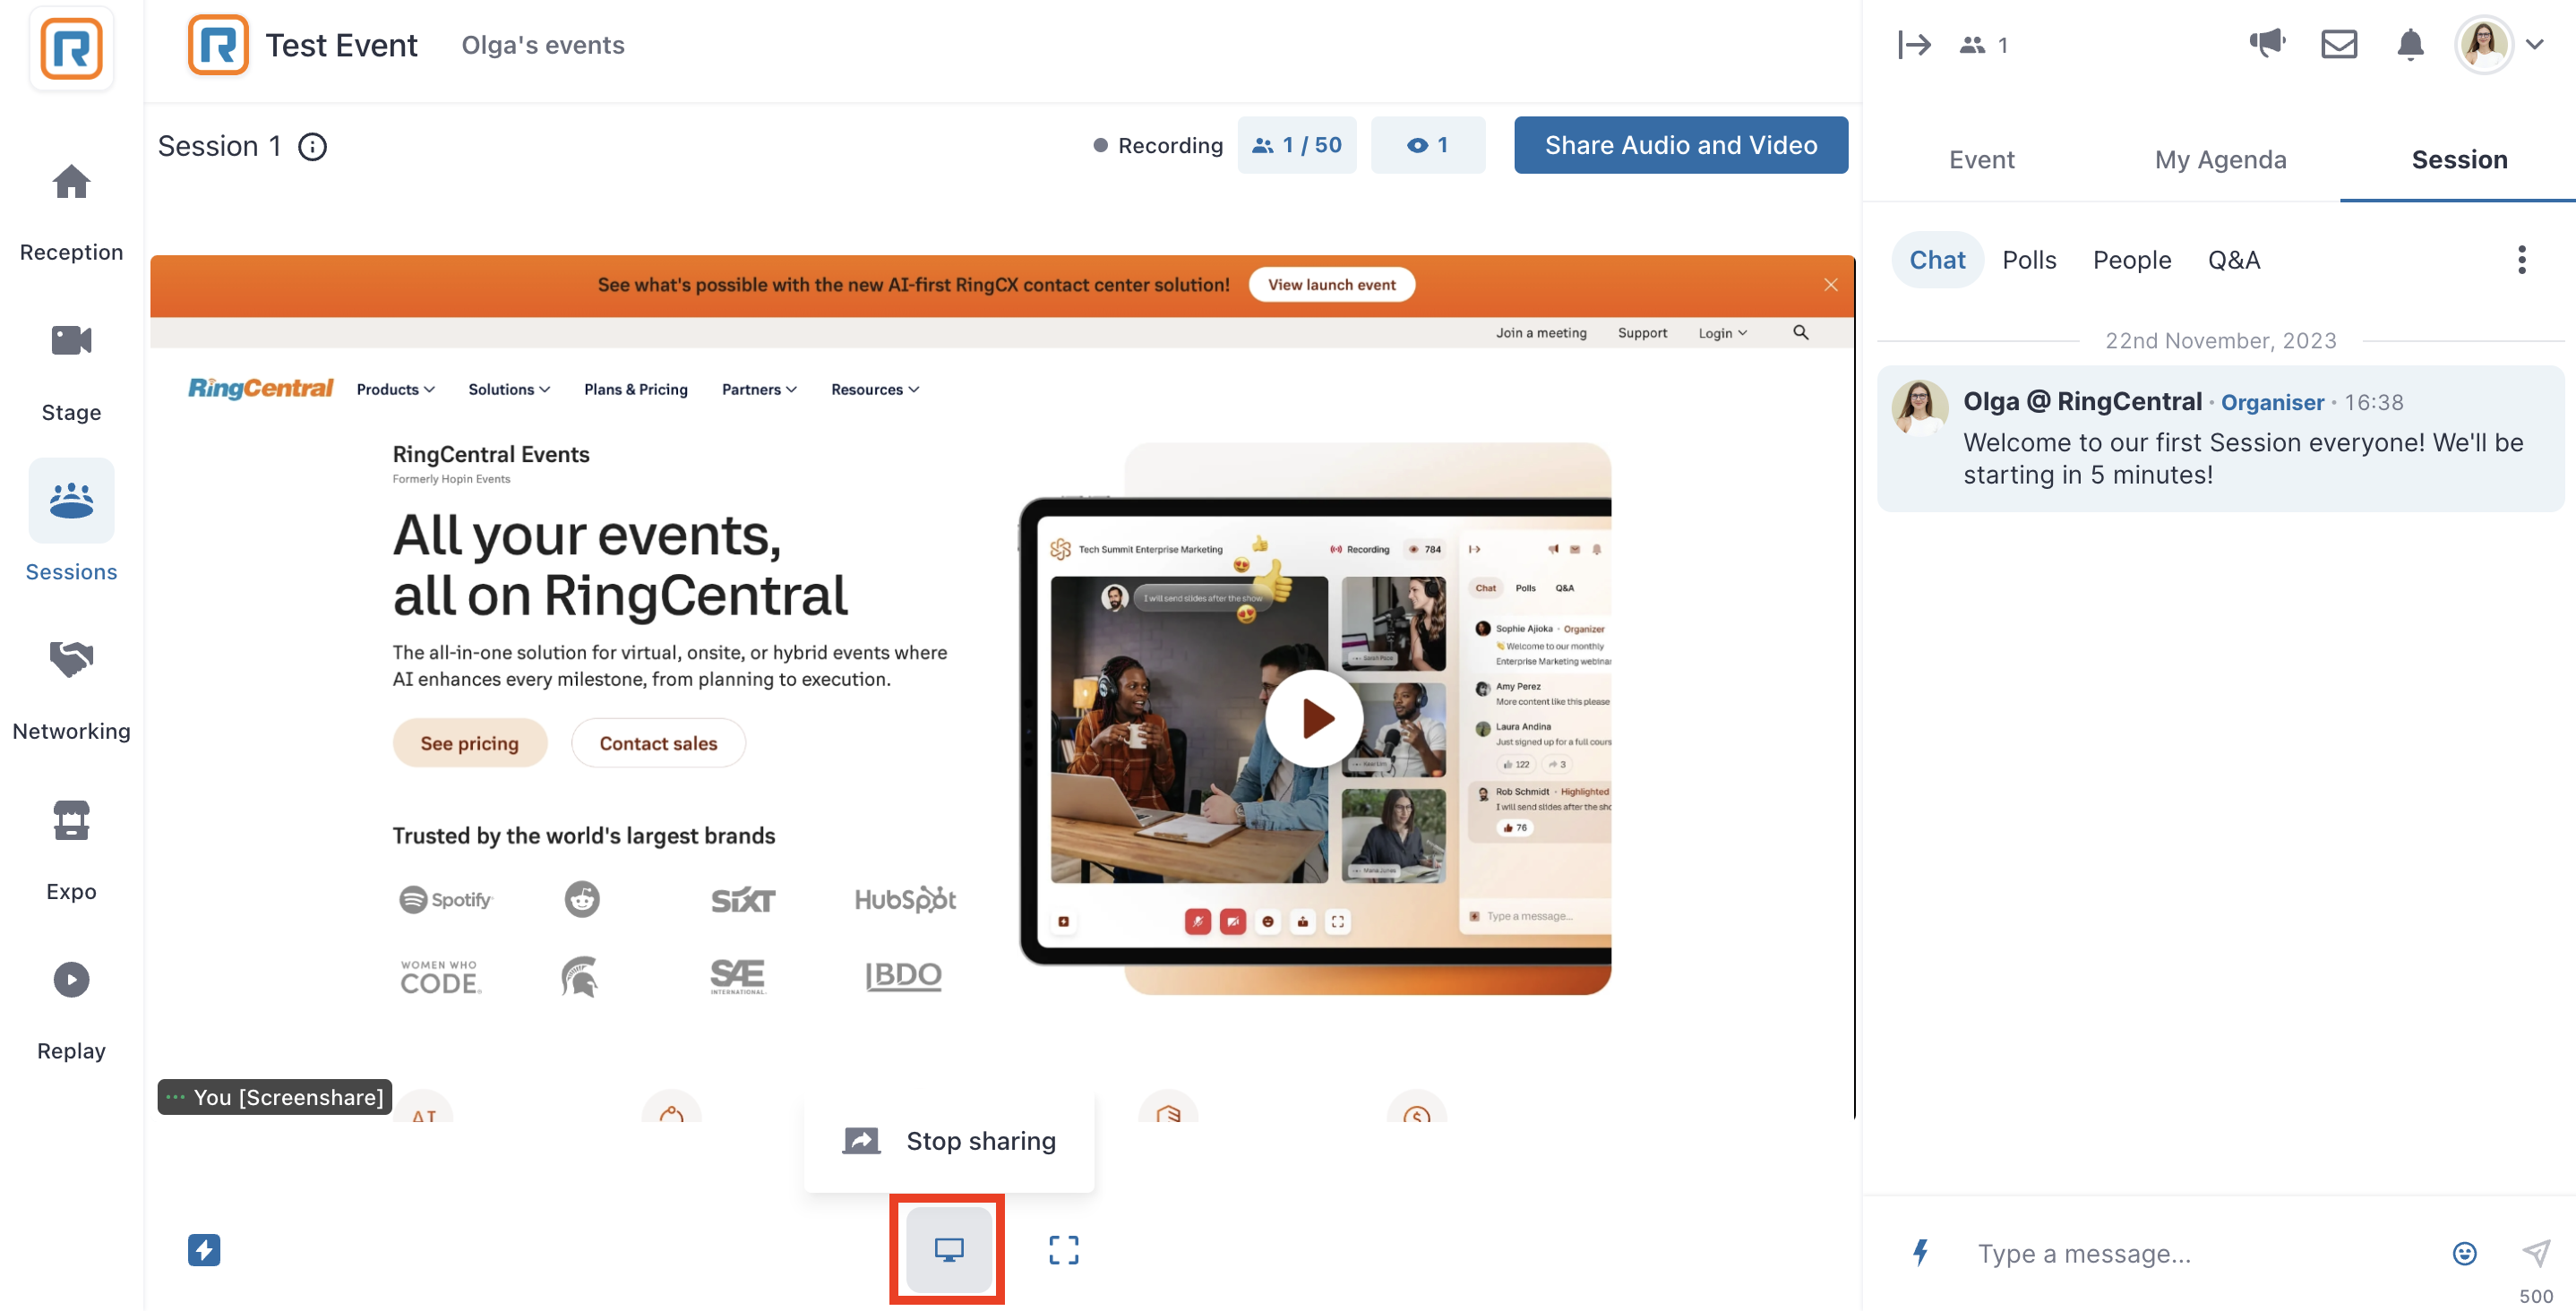Screen dimensions: 2576x1311
Task: Select the Chat sub-tab
Action: coord(1937,260)
